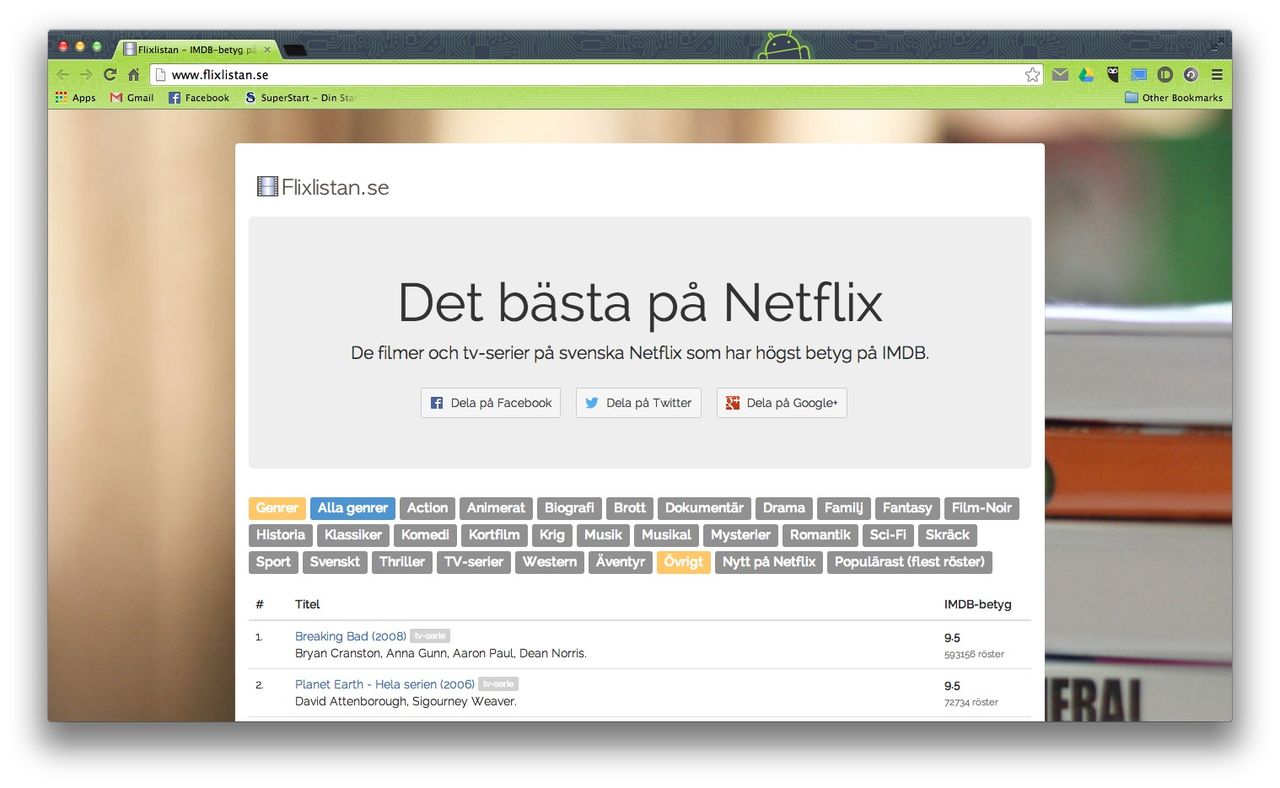The width and height of the screenshot is (1280, 788).
Task: Open the SuperStart bookmark
Action: click(x=301, y=98)
